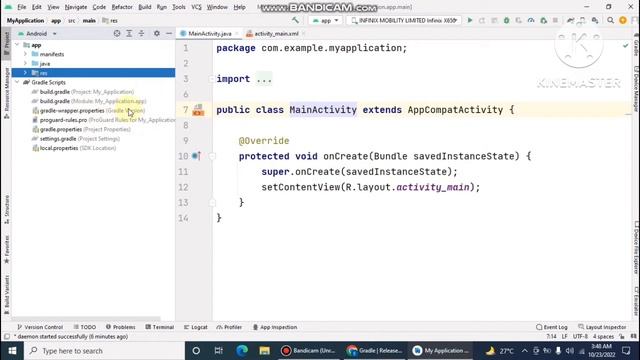Open the File menu
Viewport: 640px width, 360px height.
tap(22, 7)
